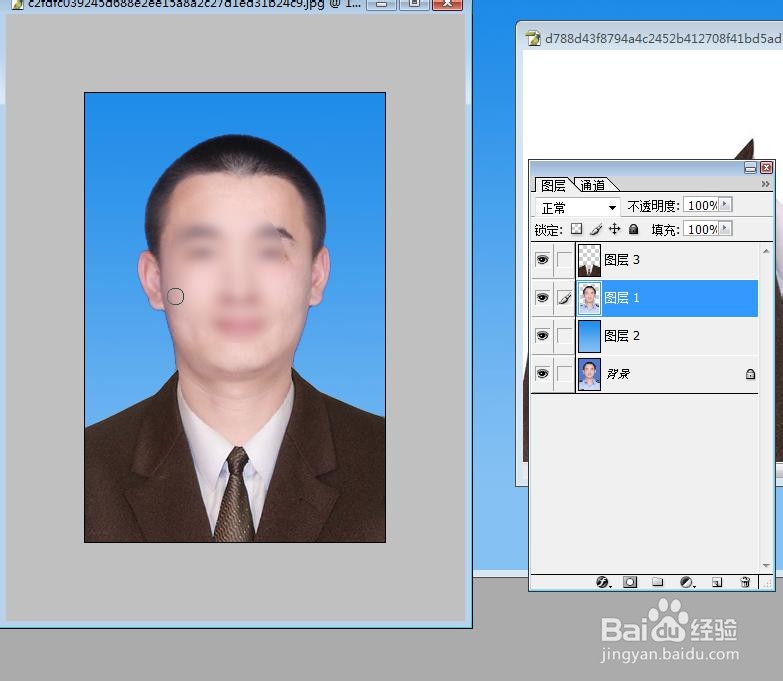Enable lock position move icon
The image size is (783, 681).
pos(615,229)
